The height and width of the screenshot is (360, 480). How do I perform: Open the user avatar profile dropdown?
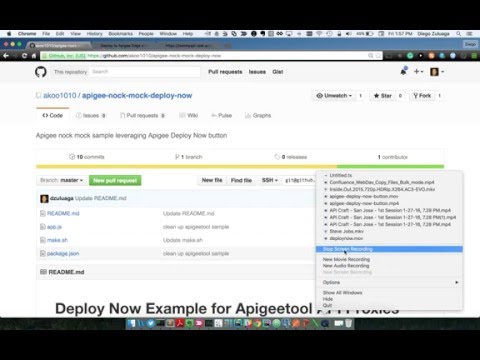(x=437, y=71)
